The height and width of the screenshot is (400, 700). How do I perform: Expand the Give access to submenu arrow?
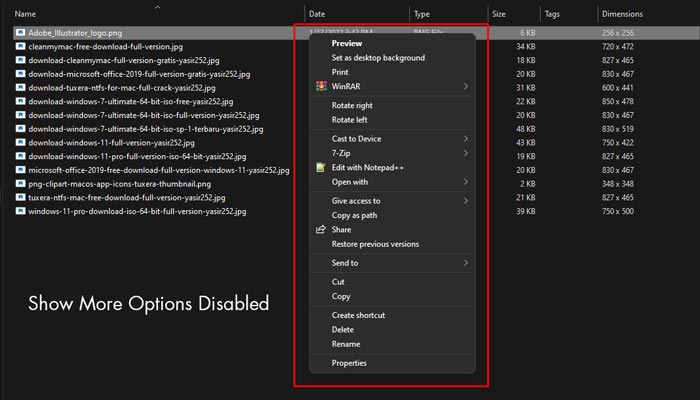click(466, 201)
